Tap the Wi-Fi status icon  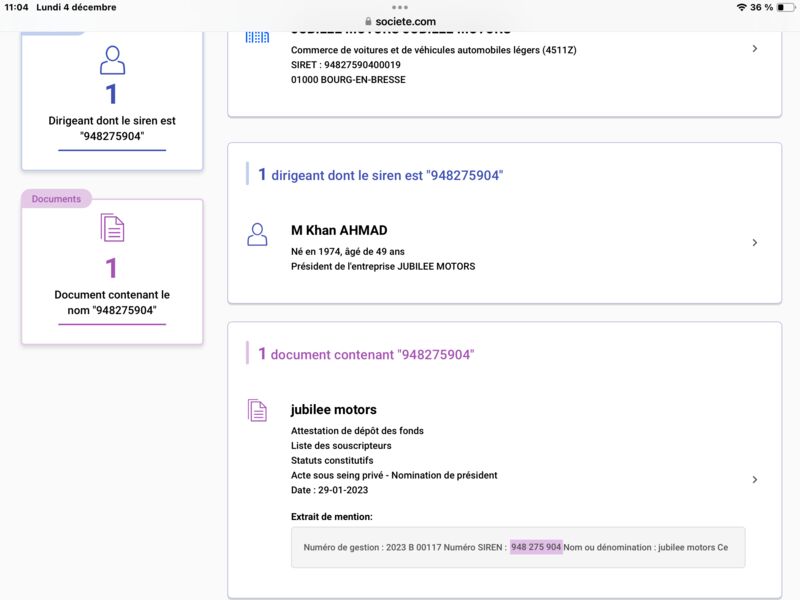click(741, 7)
